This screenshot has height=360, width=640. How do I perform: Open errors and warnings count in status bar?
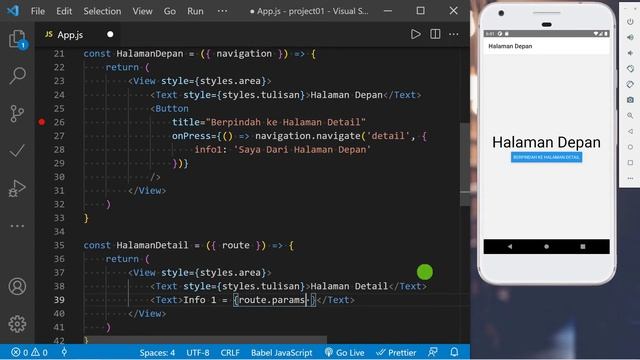tap(29, 352)
